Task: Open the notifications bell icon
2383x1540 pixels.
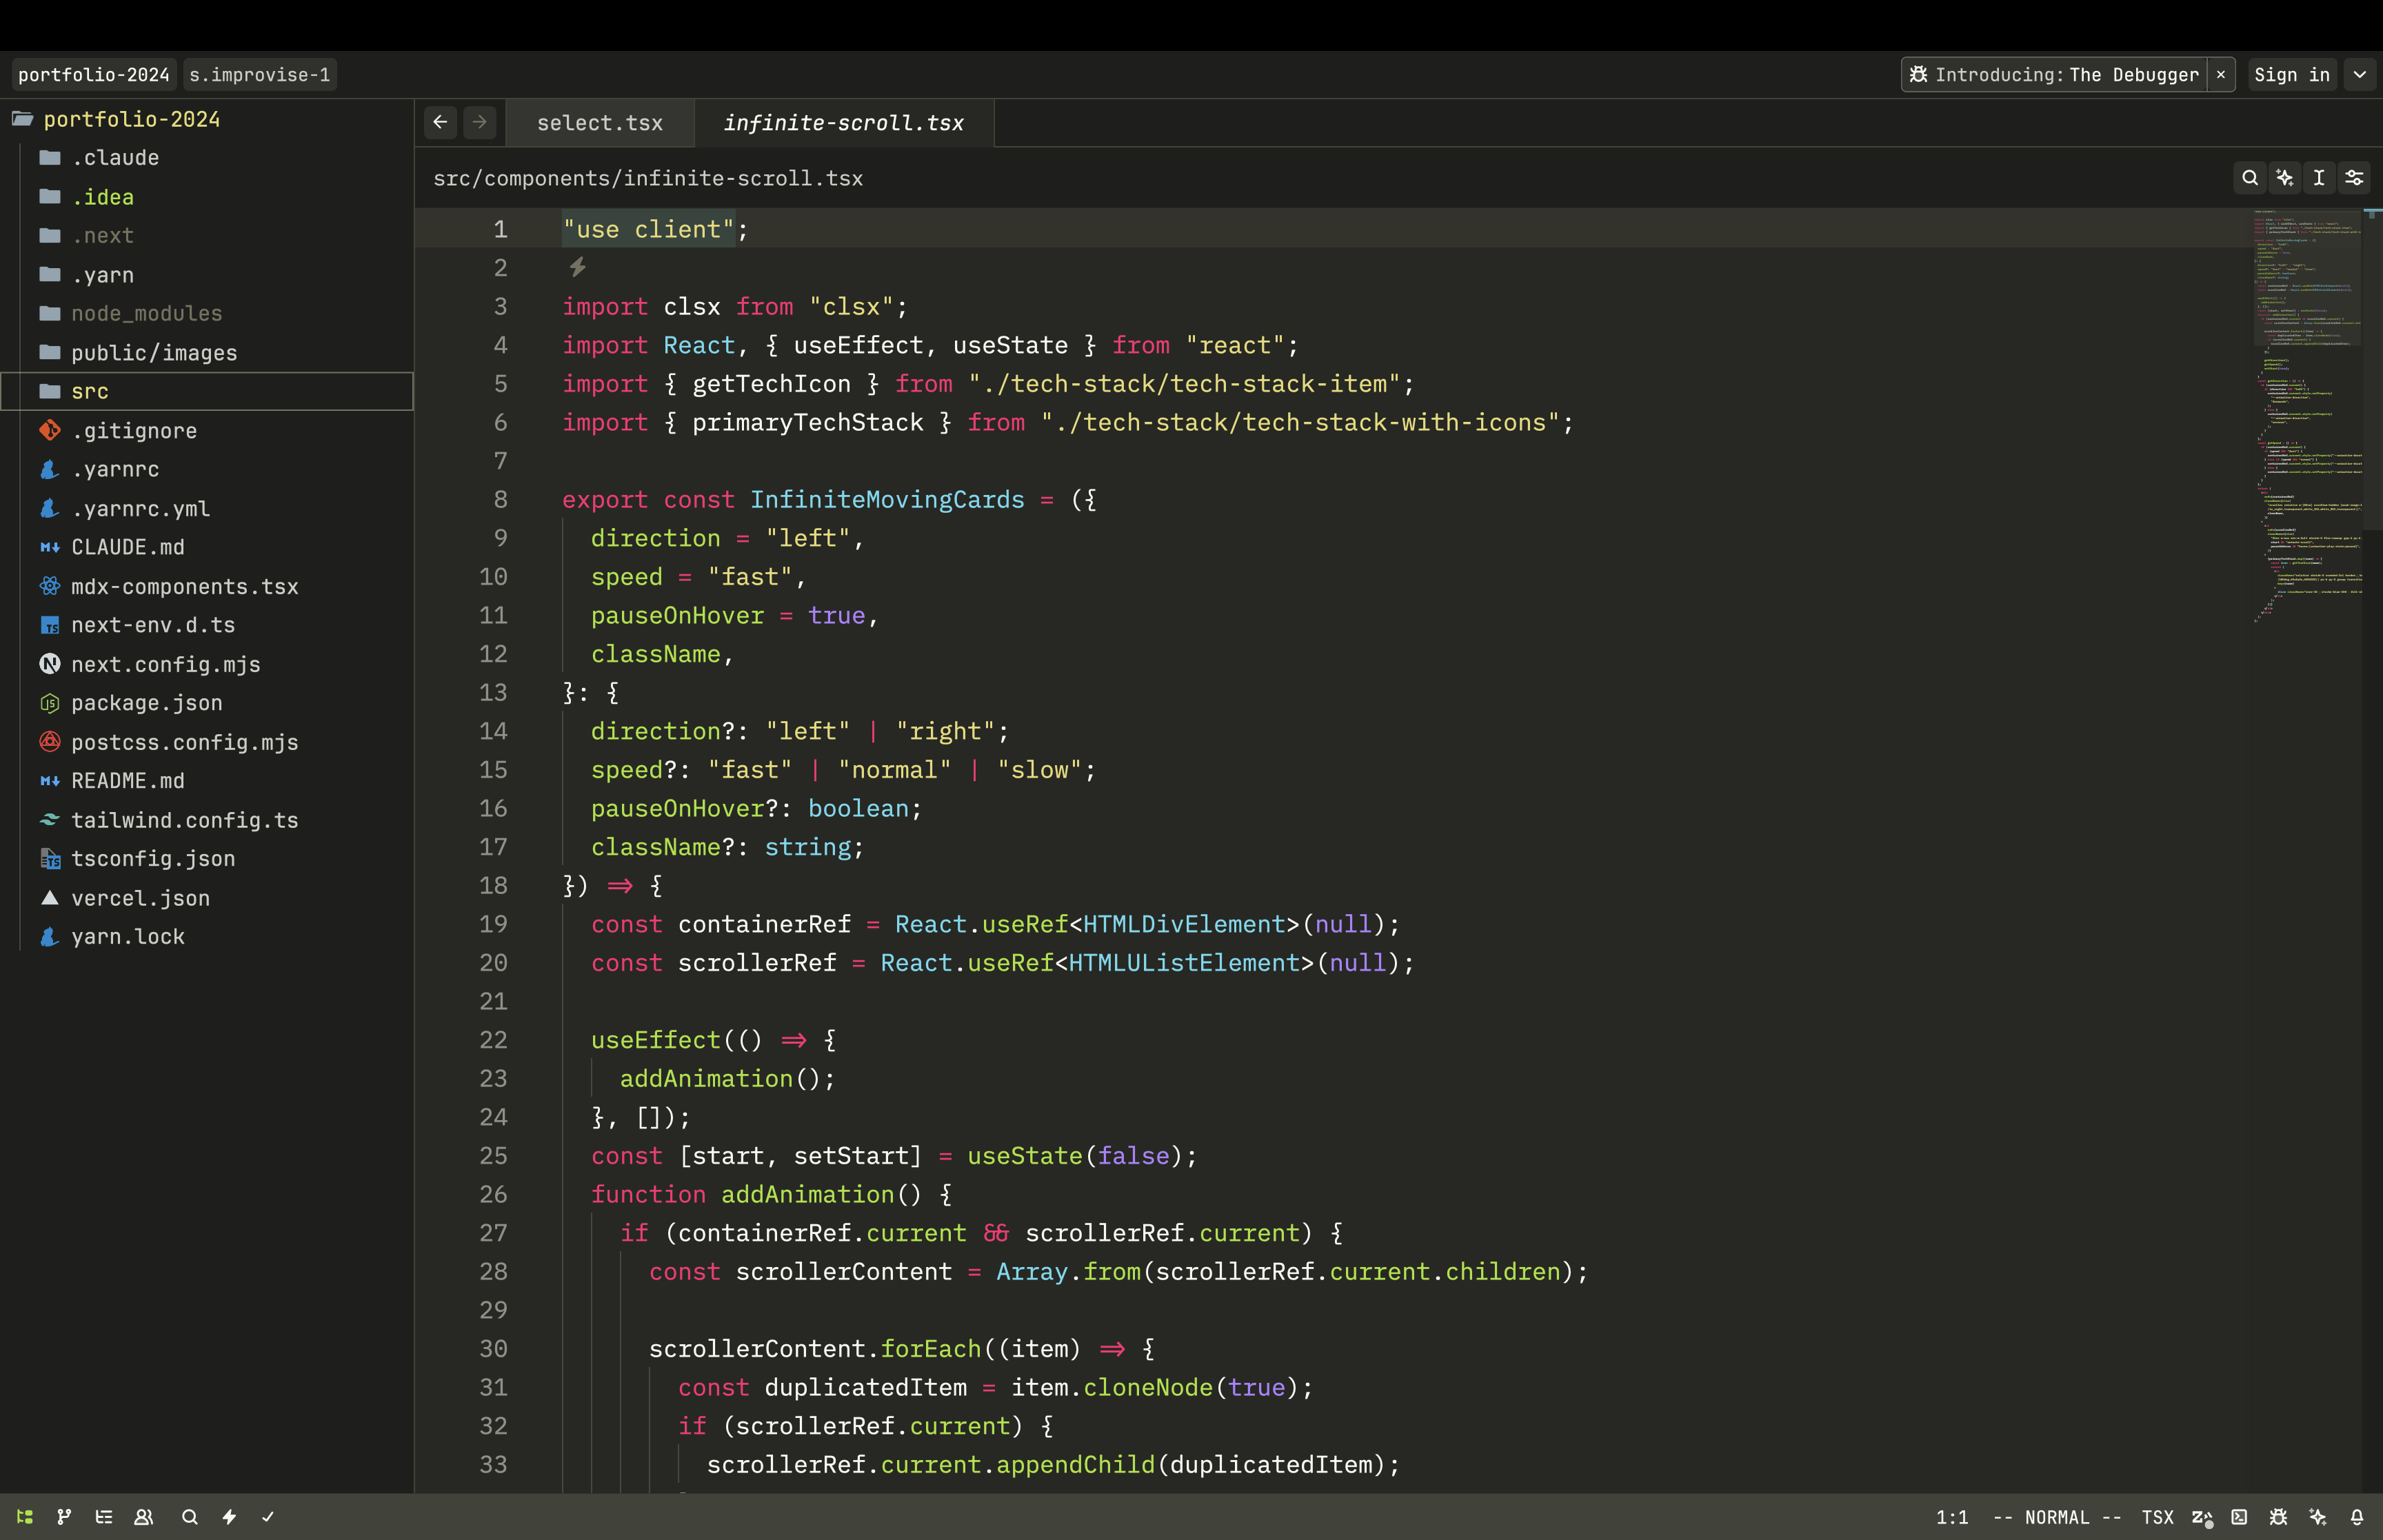Action: [x=2357, y=1517]
